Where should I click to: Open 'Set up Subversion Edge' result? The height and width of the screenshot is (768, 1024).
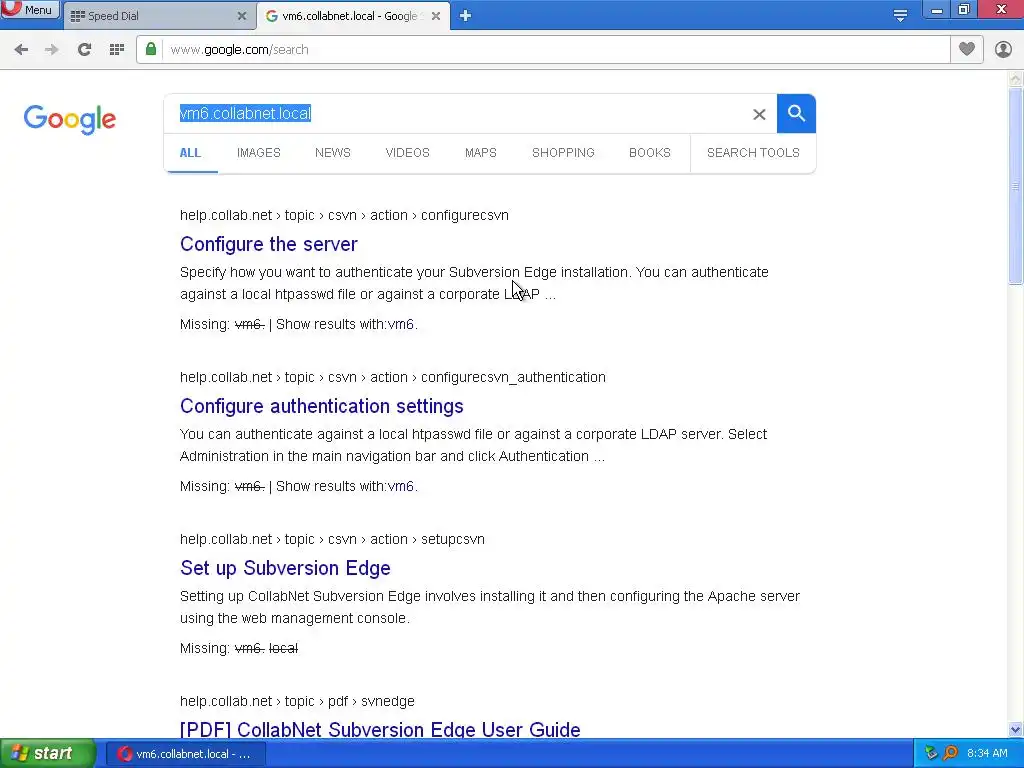tap(285, 568)
